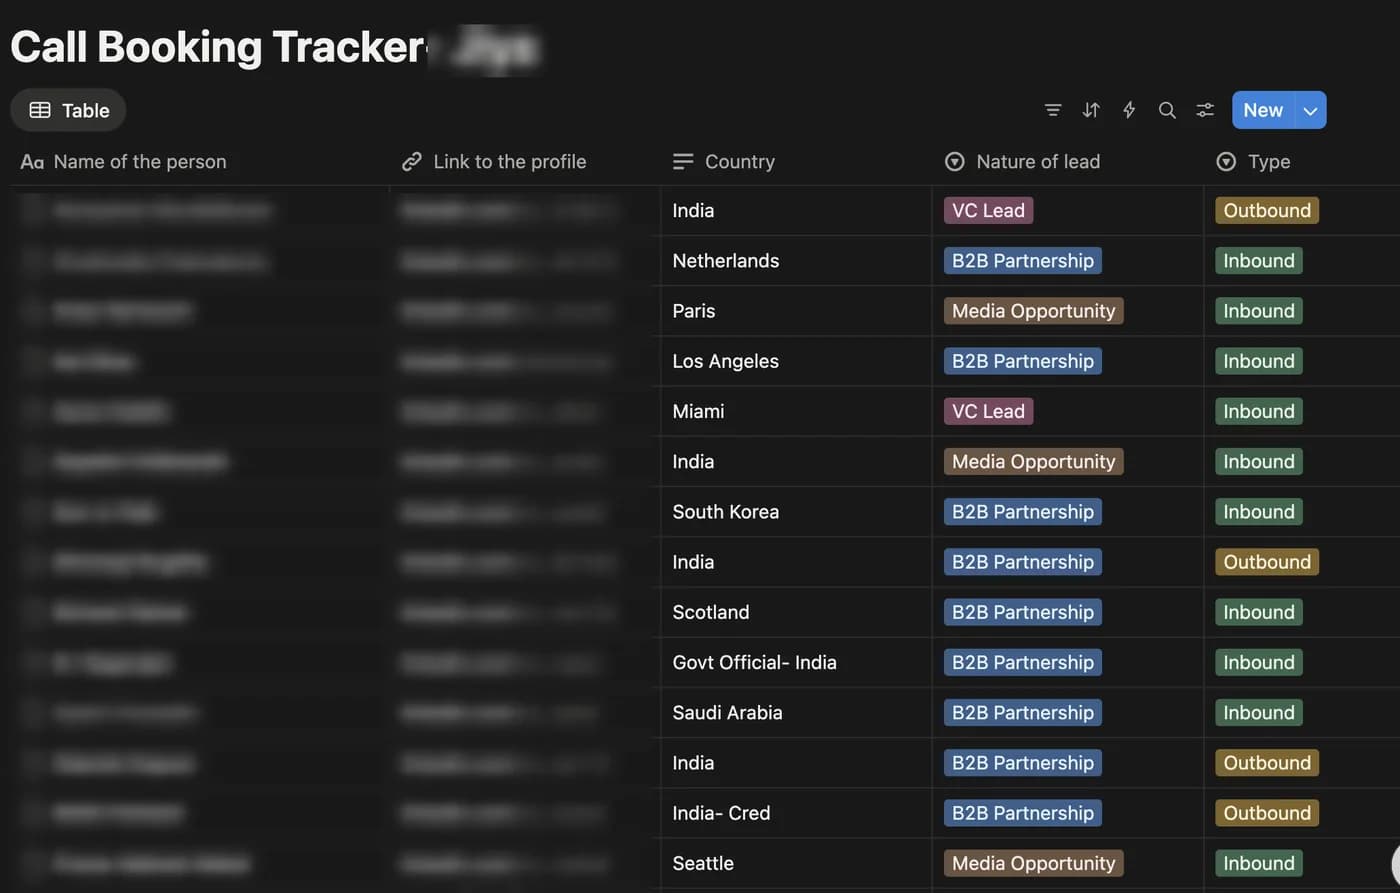
Task: Select the Los Angeles country cell
Action: click(796, 361)
